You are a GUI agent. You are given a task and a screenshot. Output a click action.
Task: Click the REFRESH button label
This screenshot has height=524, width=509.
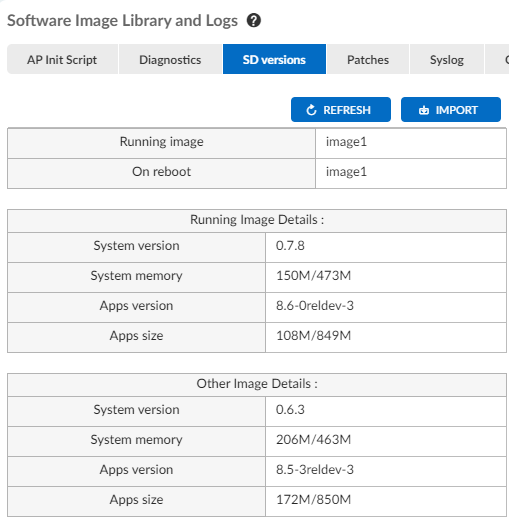(347, 110)
